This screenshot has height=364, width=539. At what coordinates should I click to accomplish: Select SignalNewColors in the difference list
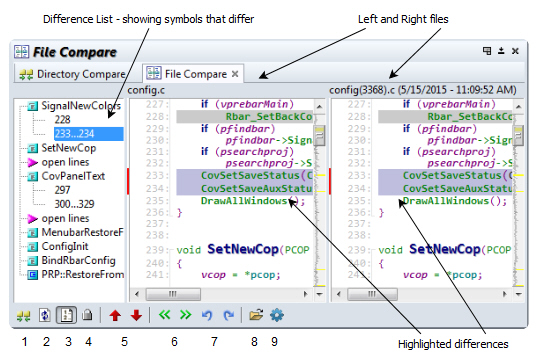[81, 106]
